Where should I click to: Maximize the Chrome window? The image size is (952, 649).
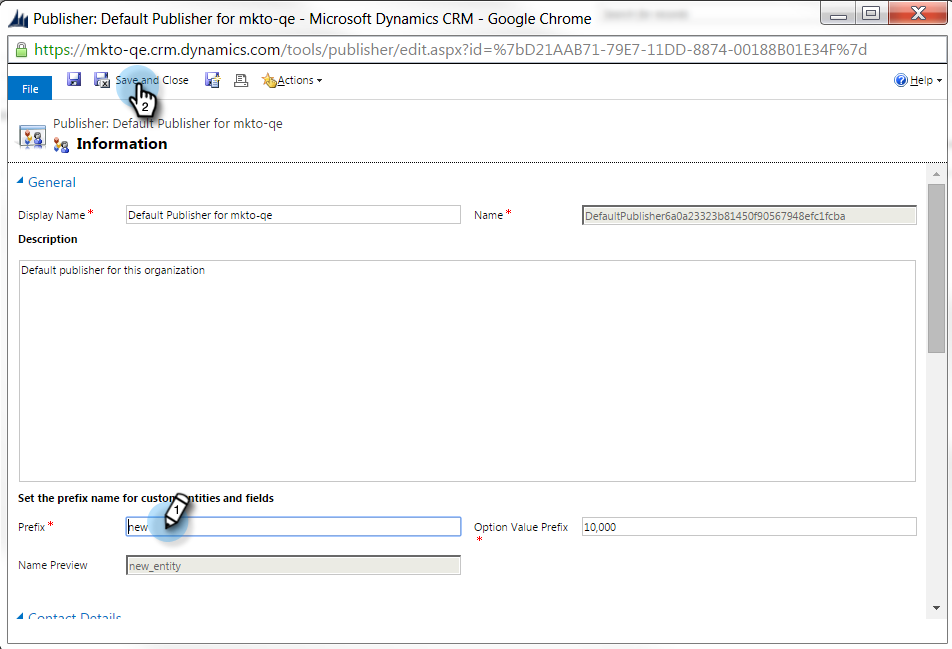point(871,13)
